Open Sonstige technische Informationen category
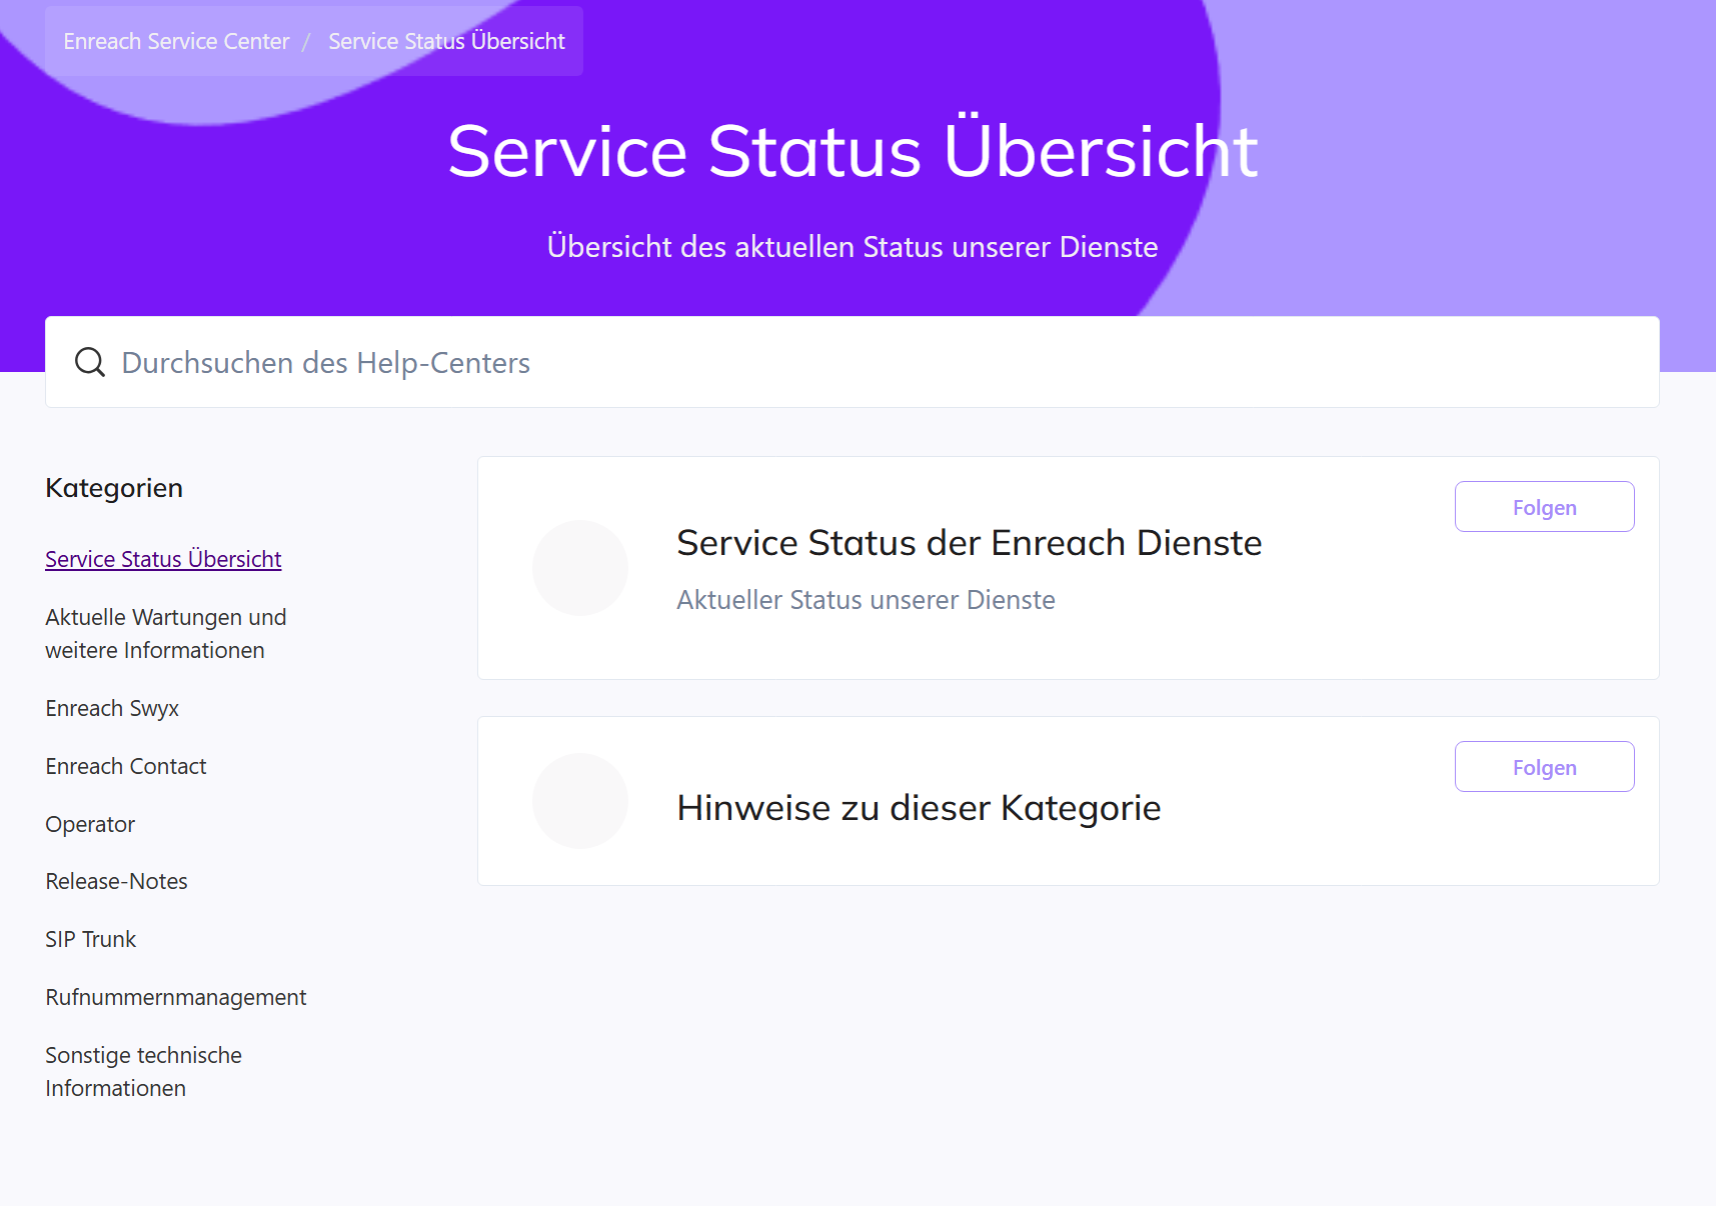Image resolution: width=1716 pixels, height=1206 pixels. coord(143,1071)
